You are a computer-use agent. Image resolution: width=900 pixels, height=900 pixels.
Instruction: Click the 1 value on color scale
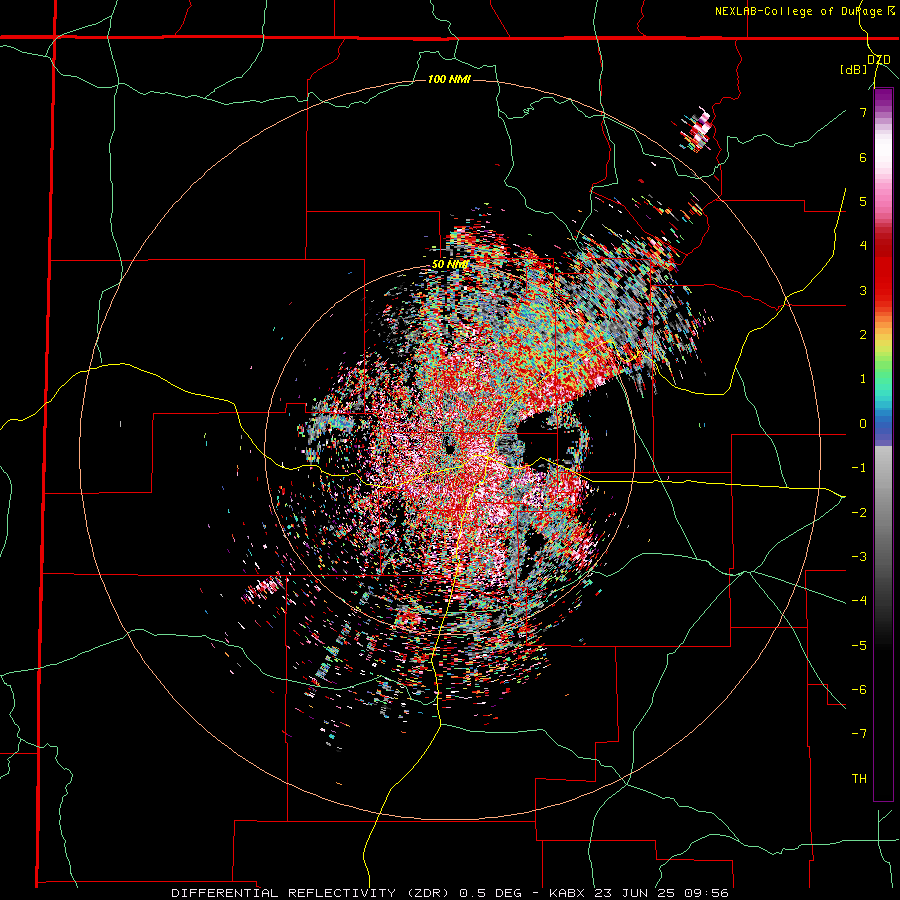[x=863, y=379]
